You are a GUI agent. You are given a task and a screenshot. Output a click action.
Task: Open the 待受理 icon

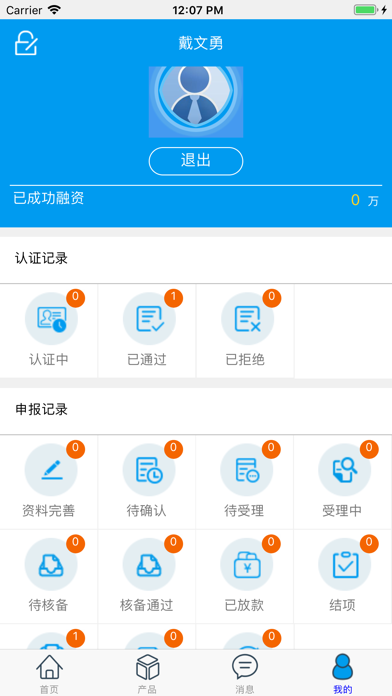point(247,470)
